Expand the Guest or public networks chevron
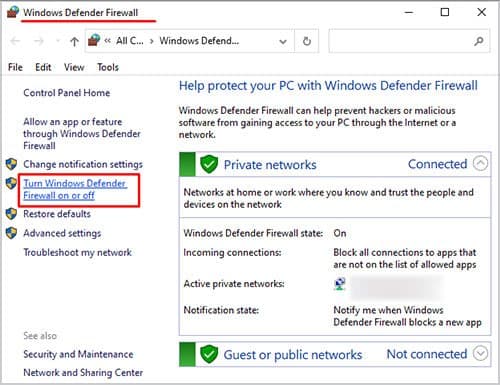This screenshot has height=385, width=500. [x=480, y=353]
